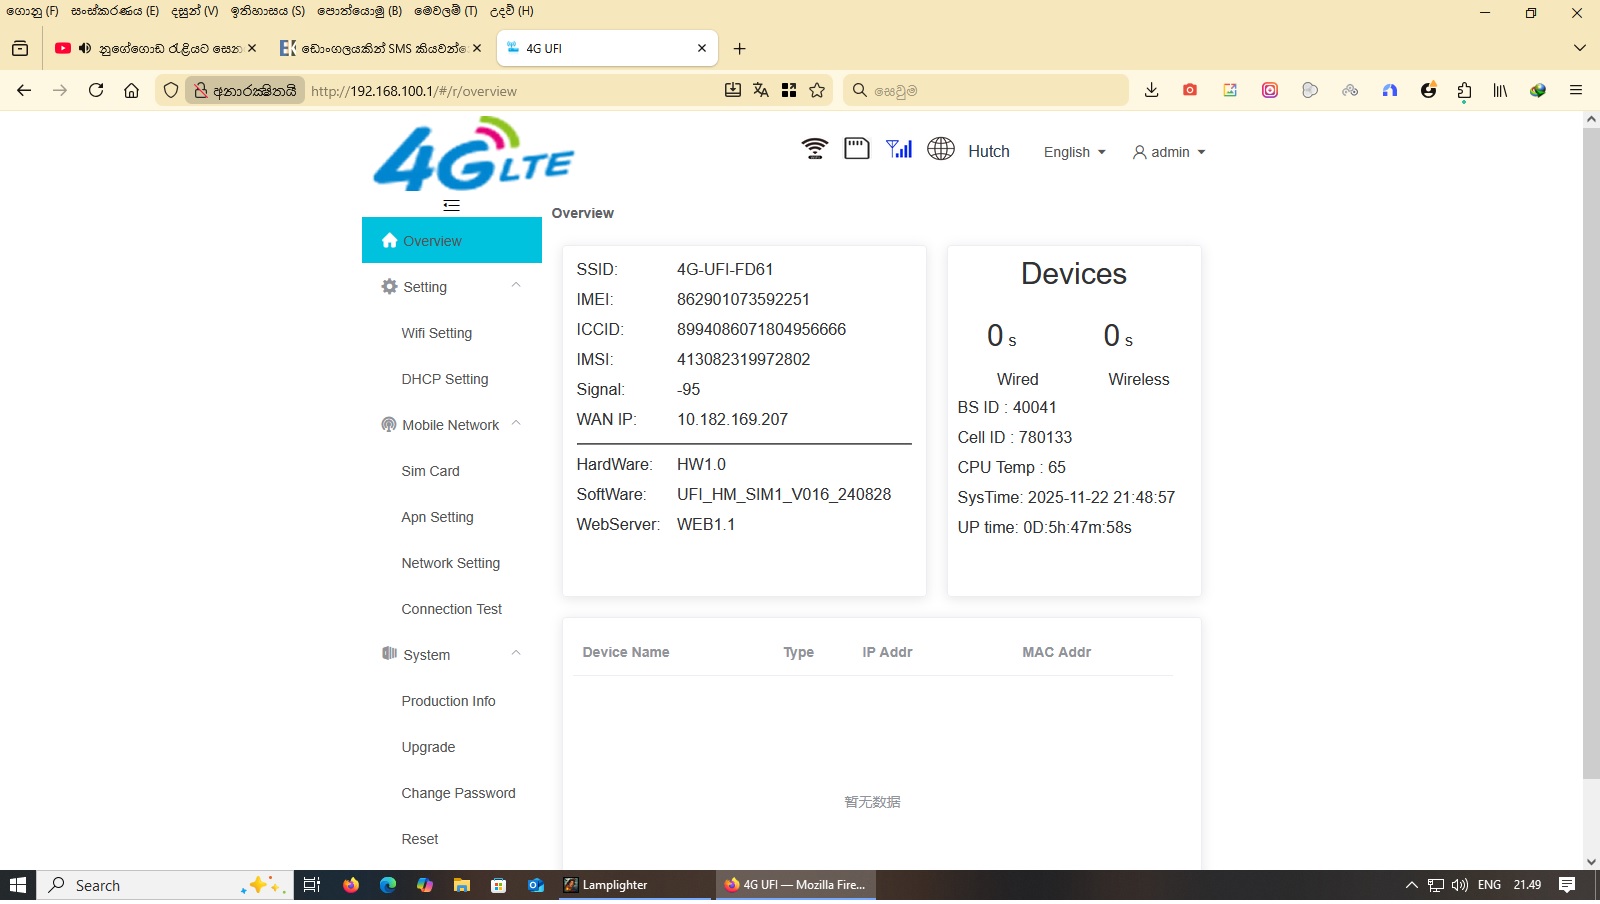
Task: Open the Windows Start button
Action: click(x=18, y=885)
